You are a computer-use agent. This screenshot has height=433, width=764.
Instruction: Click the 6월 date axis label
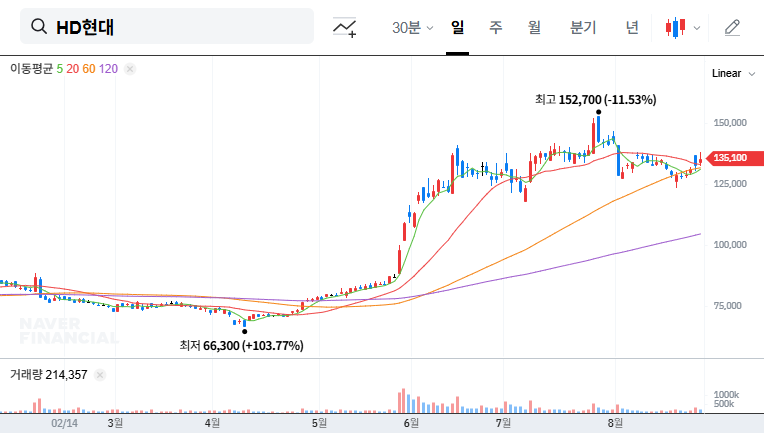click(x=411, y=423)
